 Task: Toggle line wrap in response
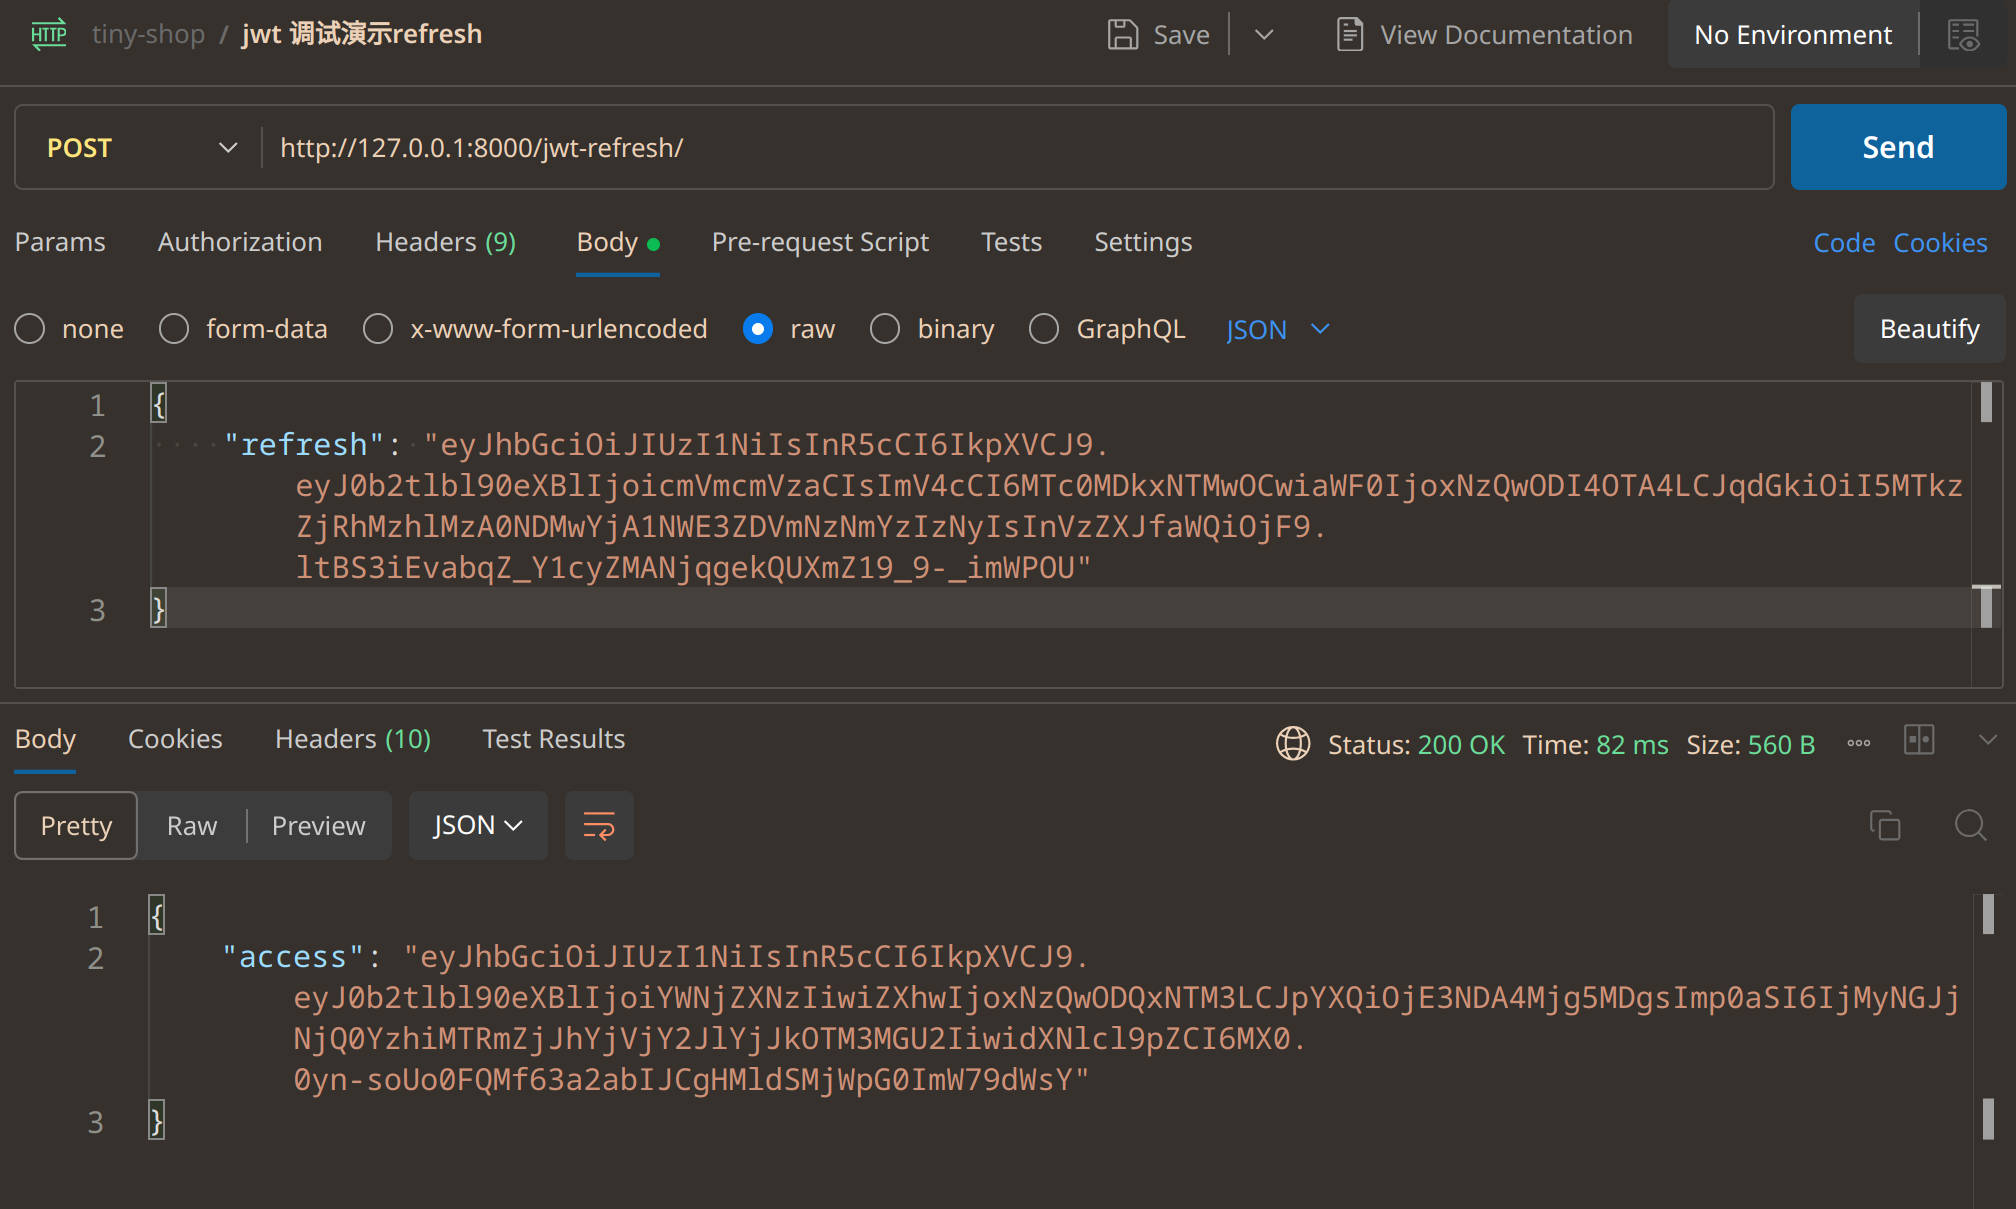coord(599,826)
